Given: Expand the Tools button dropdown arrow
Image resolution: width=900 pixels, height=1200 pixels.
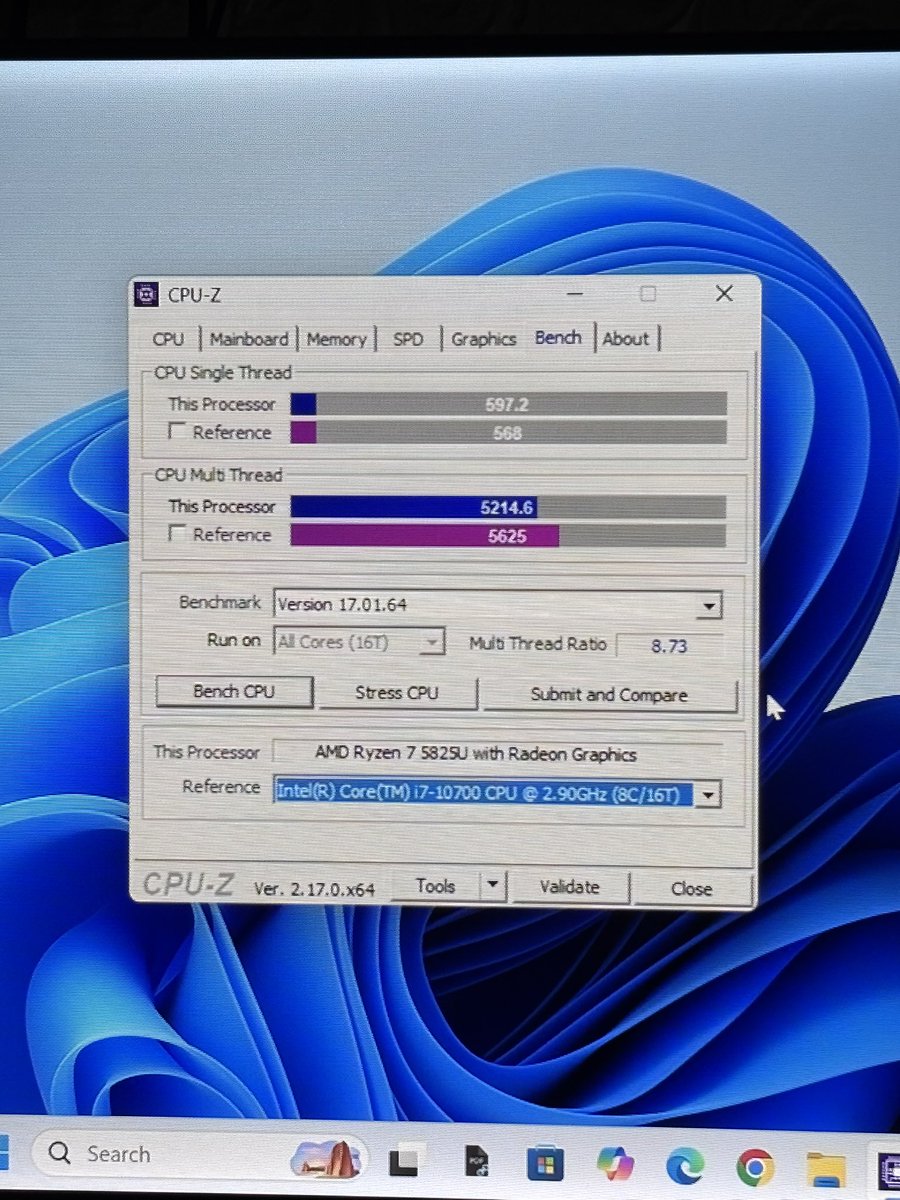Looking at the screenshot, I should [x=493, y=886].
